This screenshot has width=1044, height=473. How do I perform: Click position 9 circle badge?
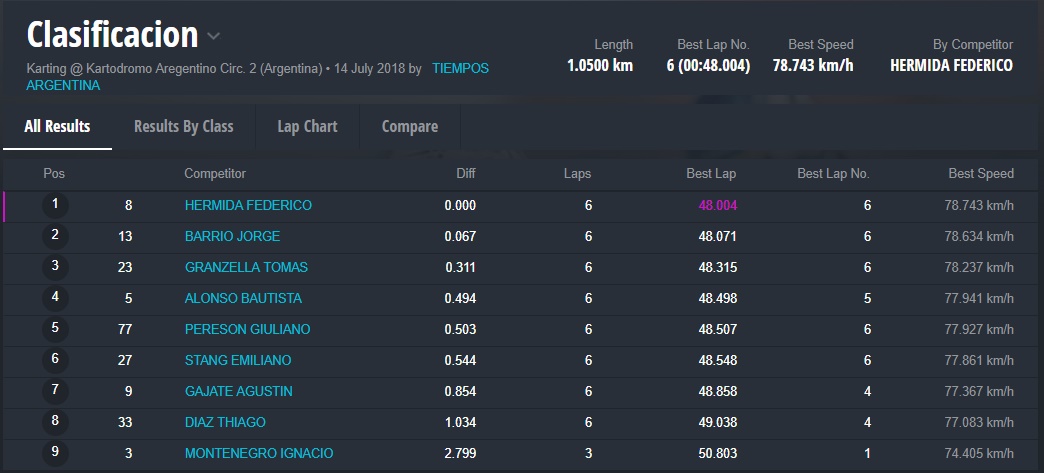tap(55, 452)
